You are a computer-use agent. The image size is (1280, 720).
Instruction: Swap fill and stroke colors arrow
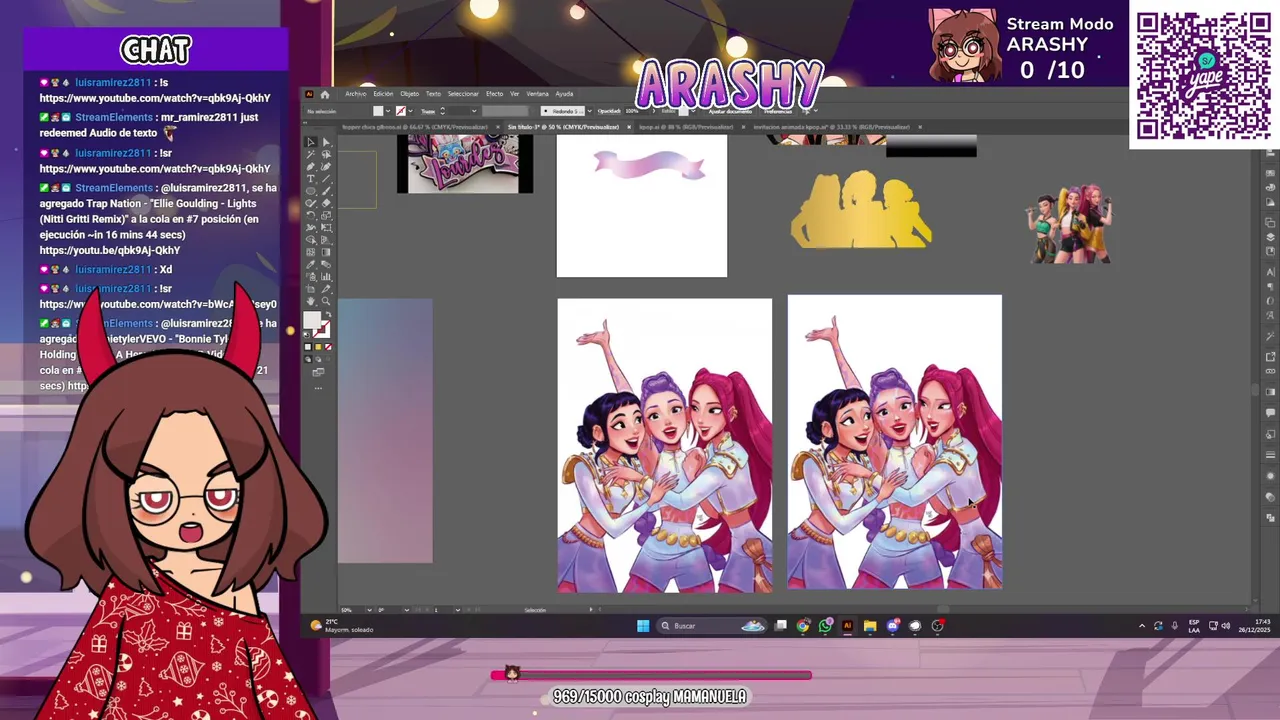coord(329,314)
